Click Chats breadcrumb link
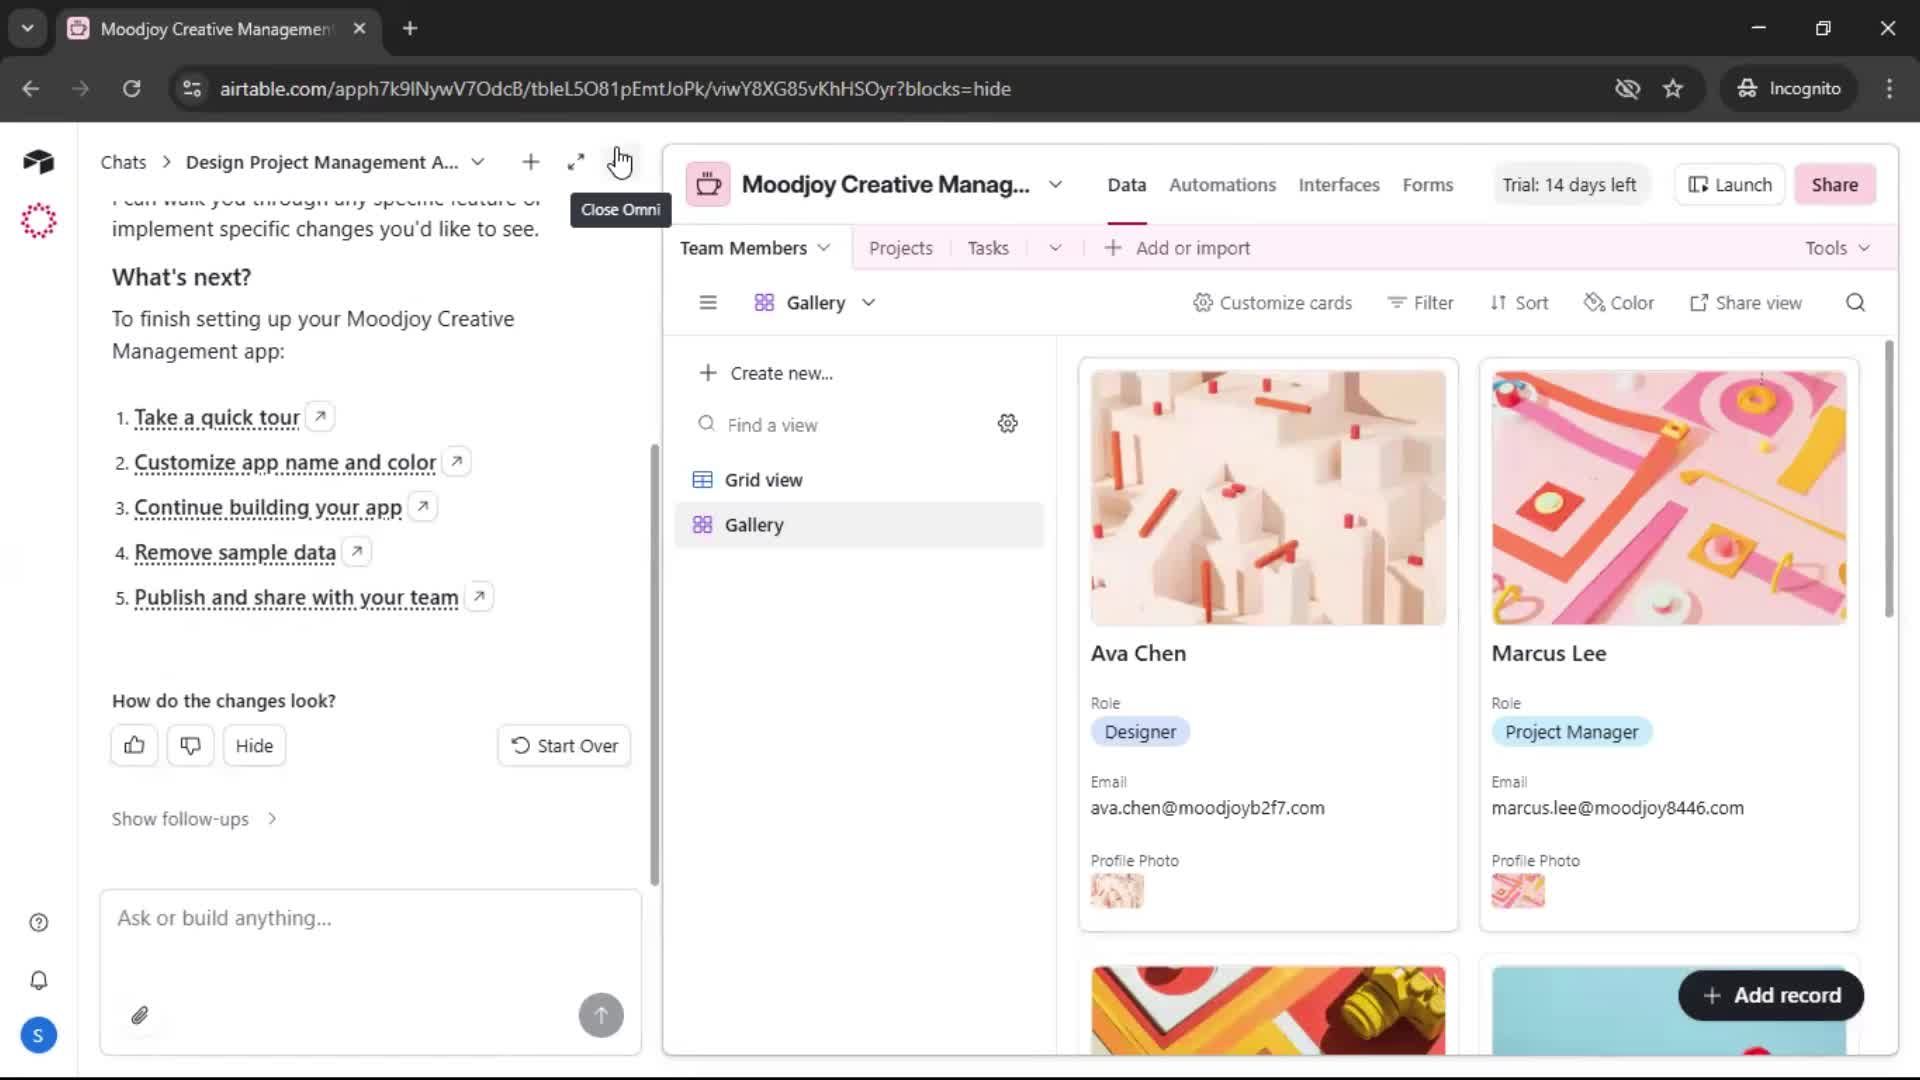 click(x=123, y=162)
